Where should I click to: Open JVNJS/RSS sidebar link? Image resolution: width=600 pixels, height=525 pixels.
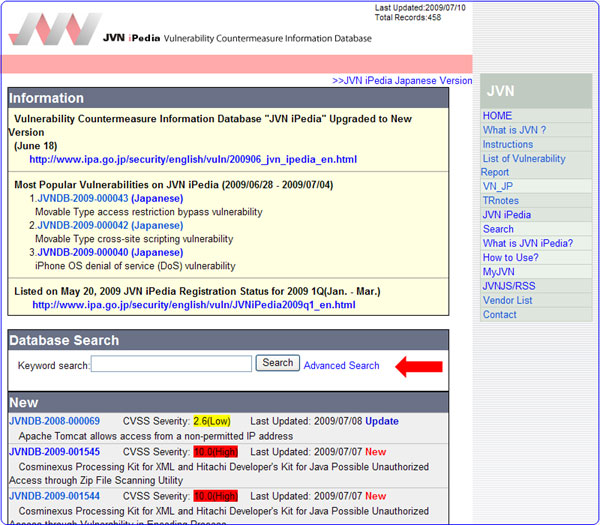(509, 286)
